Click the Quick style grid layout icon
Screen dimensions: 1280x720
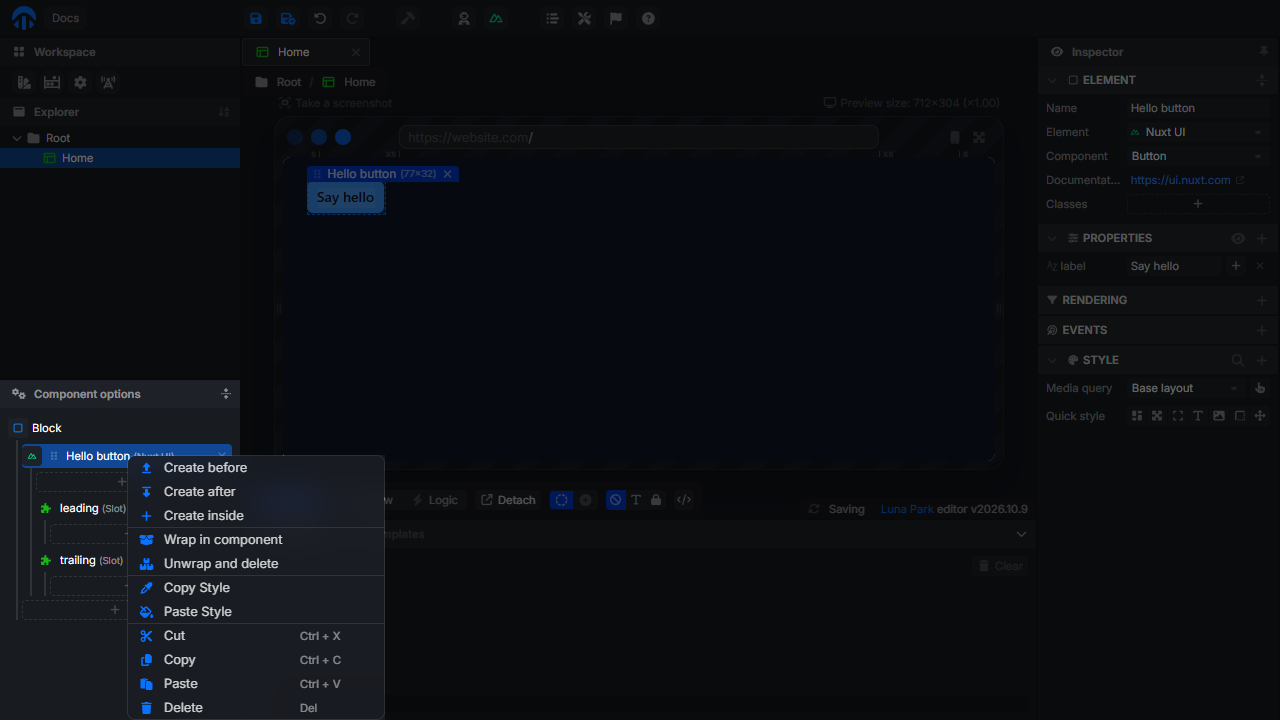(x=1137, y=416)
